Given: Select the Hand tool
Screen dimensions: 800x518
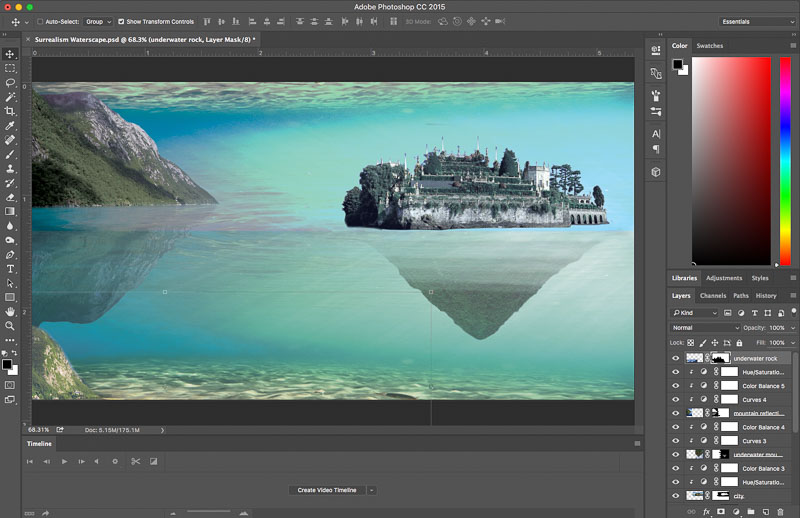Looking at the screenshot, I should [x=10, y=311].
